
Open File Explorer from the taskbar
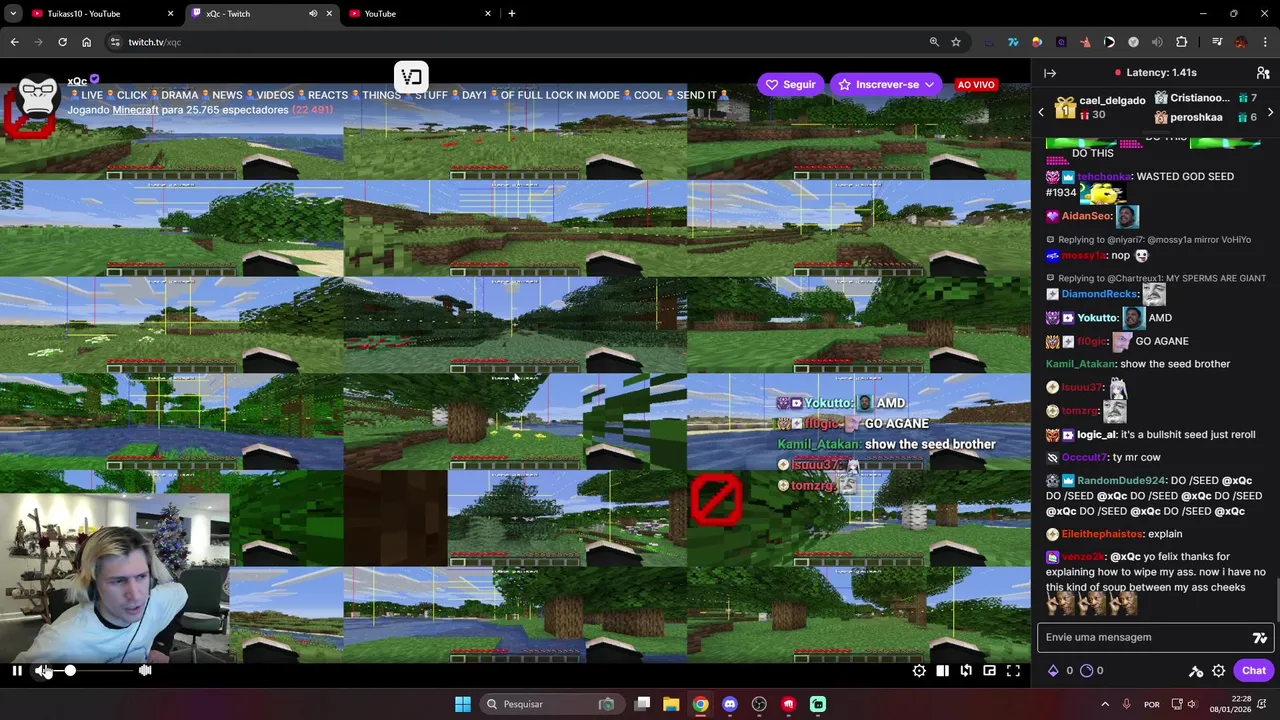[671, 704]
